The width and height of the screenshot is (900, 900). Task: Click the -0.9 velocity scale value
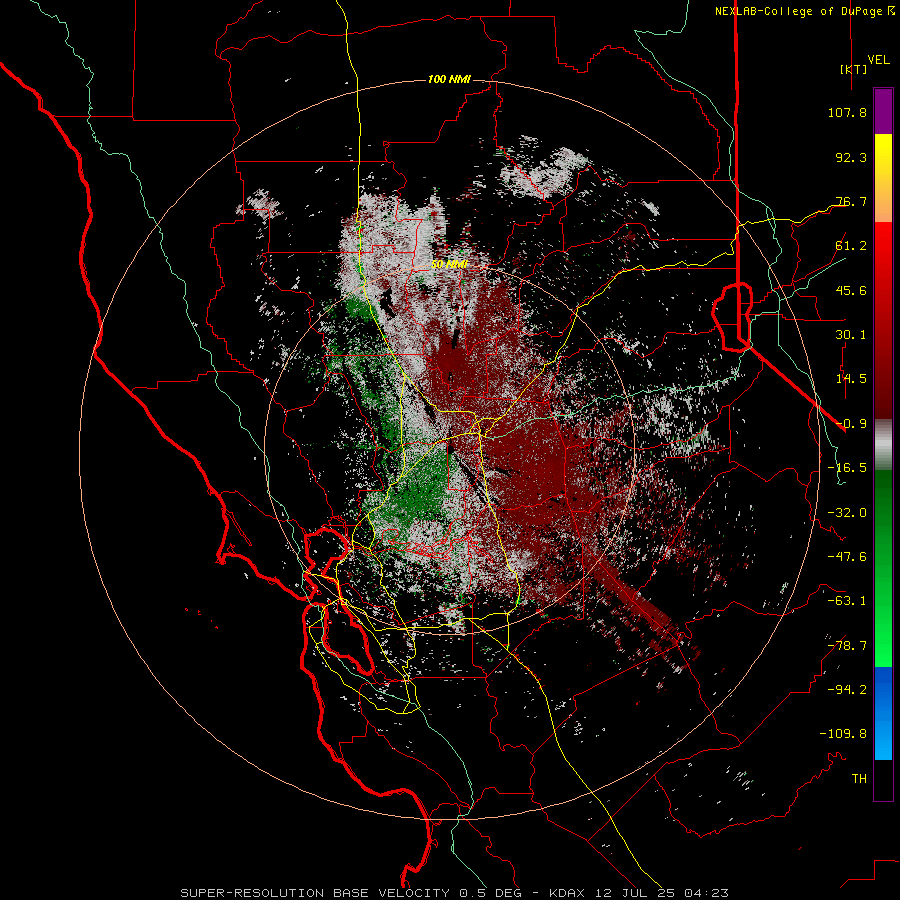pyautogui.click(x=851, y=424)
